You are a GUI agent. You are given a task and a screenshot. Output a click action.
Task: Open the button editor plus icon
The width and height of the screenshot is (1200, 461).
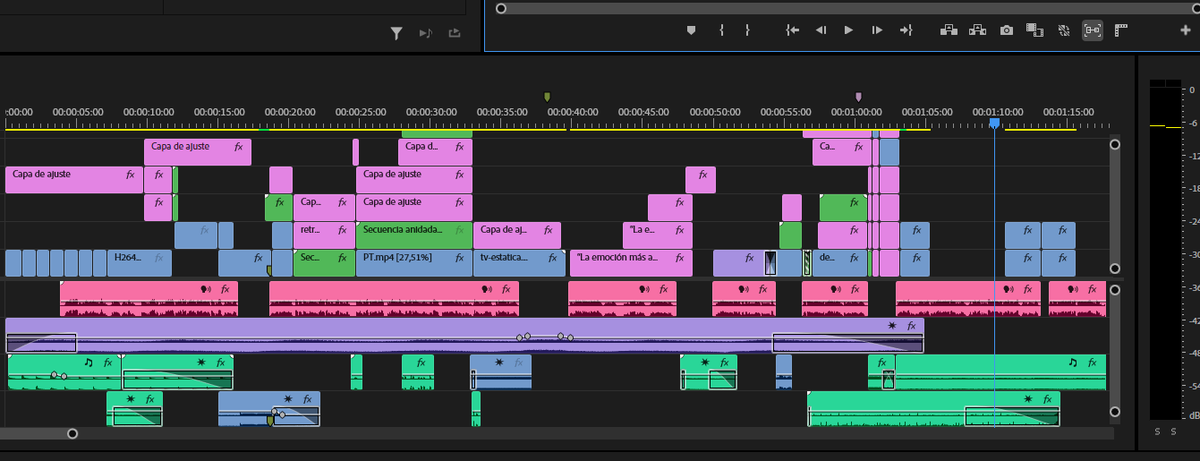pyautogui.click(x=1186, y=31)
